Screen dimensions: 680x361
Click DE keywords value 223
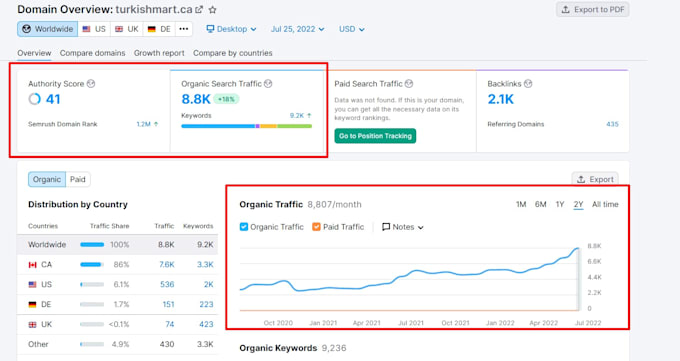[206, 305]
